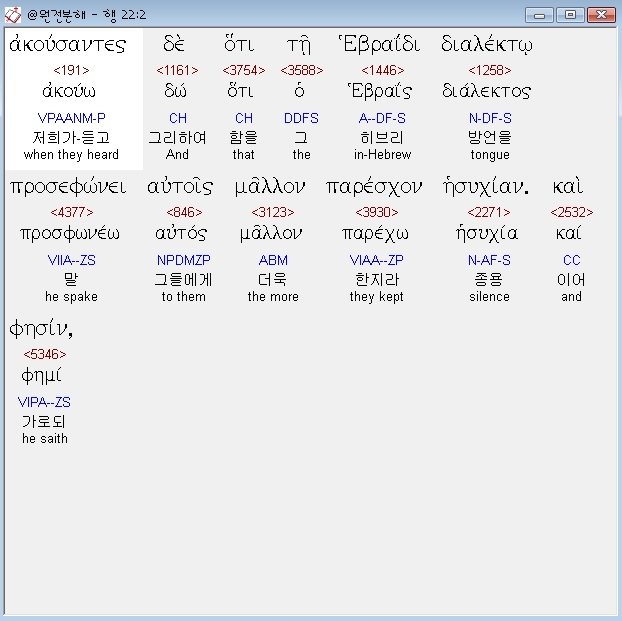Screen dimensions: 622x621
Task: Click Korean gloss 히브리
Action: (382, 137)
